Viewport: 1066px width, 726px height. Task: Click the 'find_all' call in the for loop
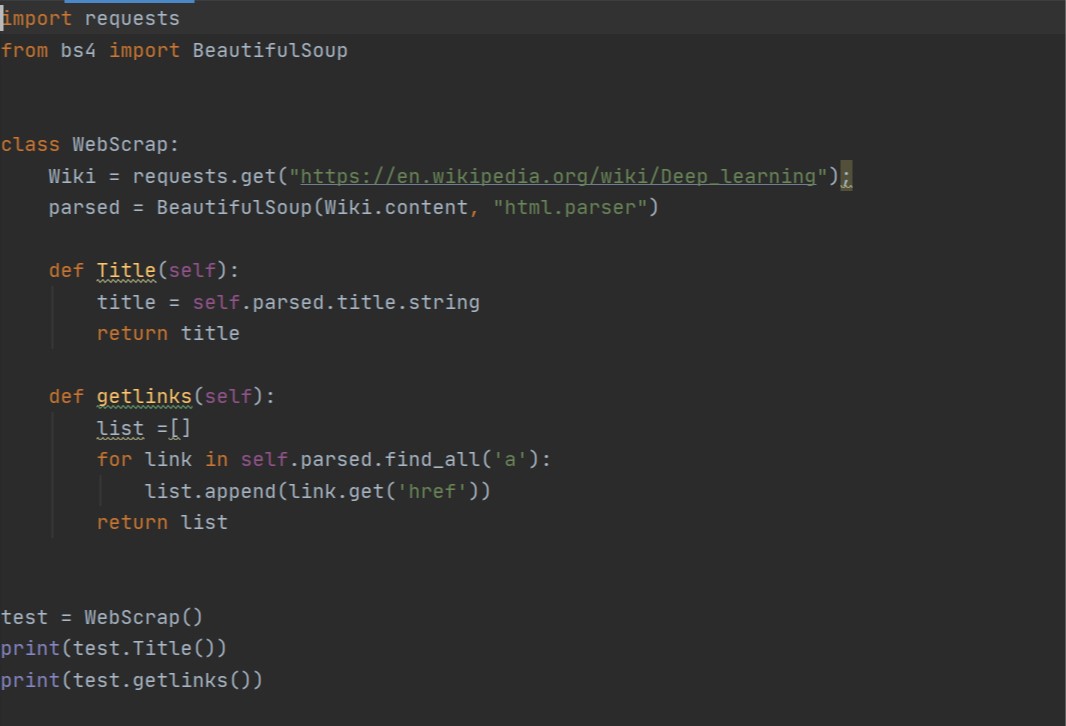tap(432, 460)
